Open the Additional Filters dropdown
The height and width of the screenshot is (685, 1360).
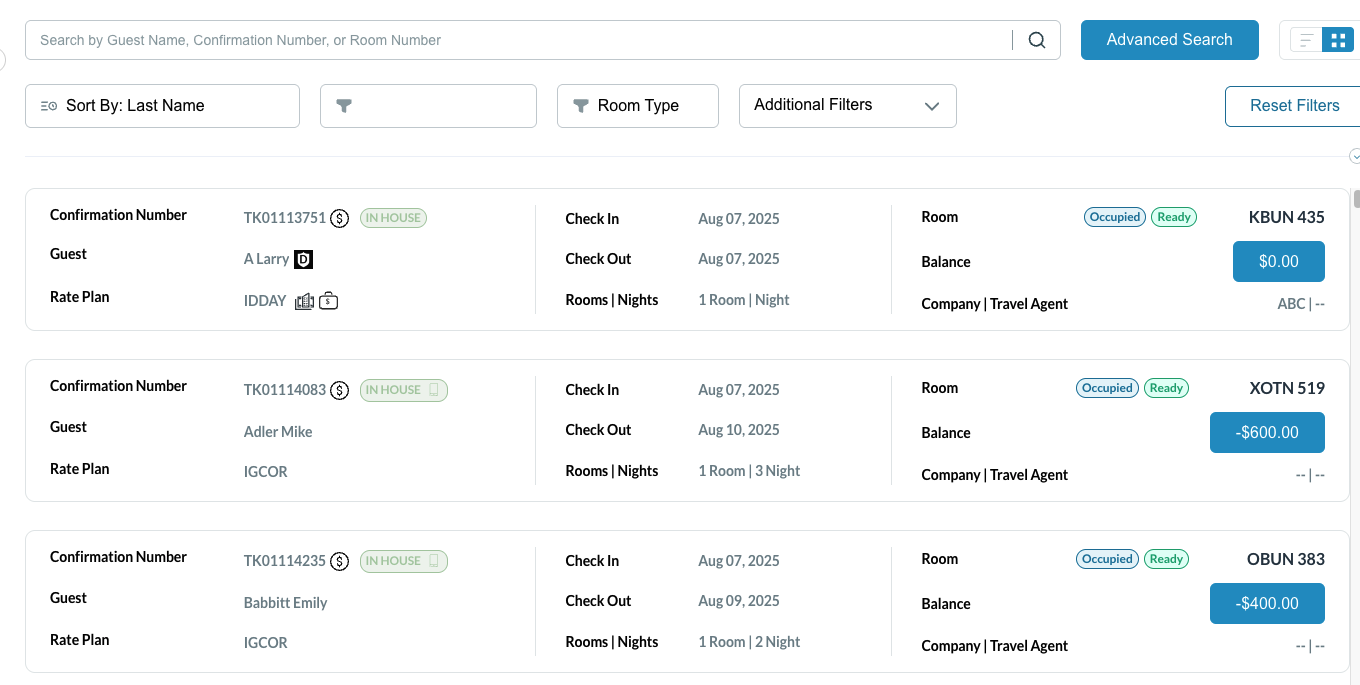pos(847,105)
